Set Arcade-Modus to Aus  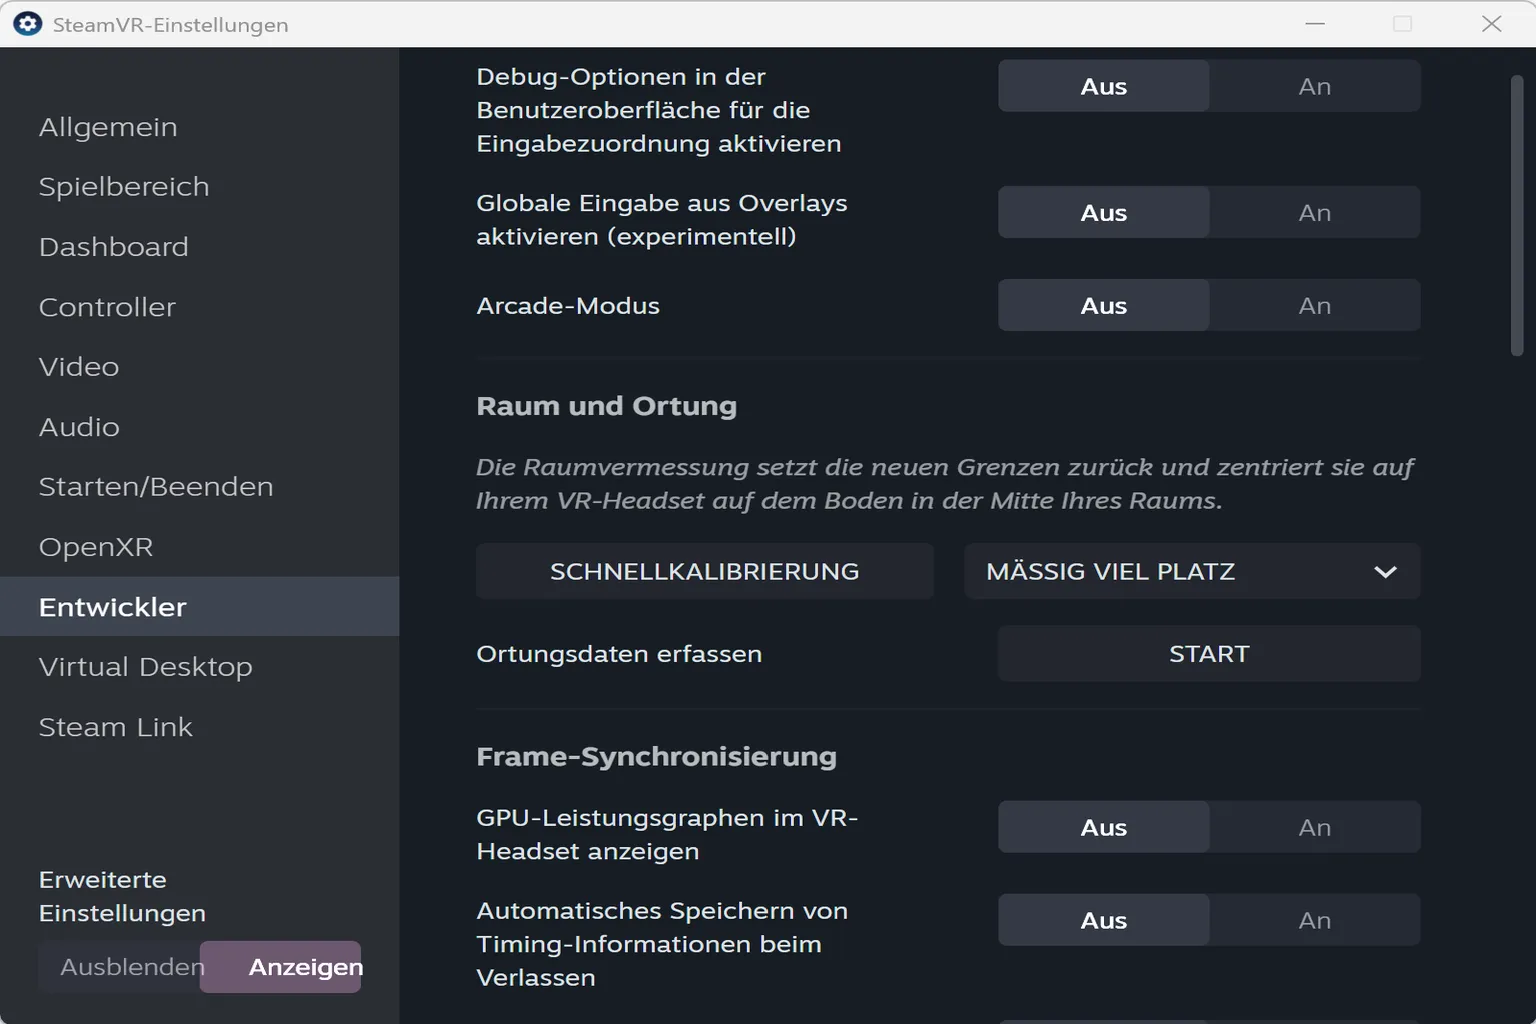1104,305
